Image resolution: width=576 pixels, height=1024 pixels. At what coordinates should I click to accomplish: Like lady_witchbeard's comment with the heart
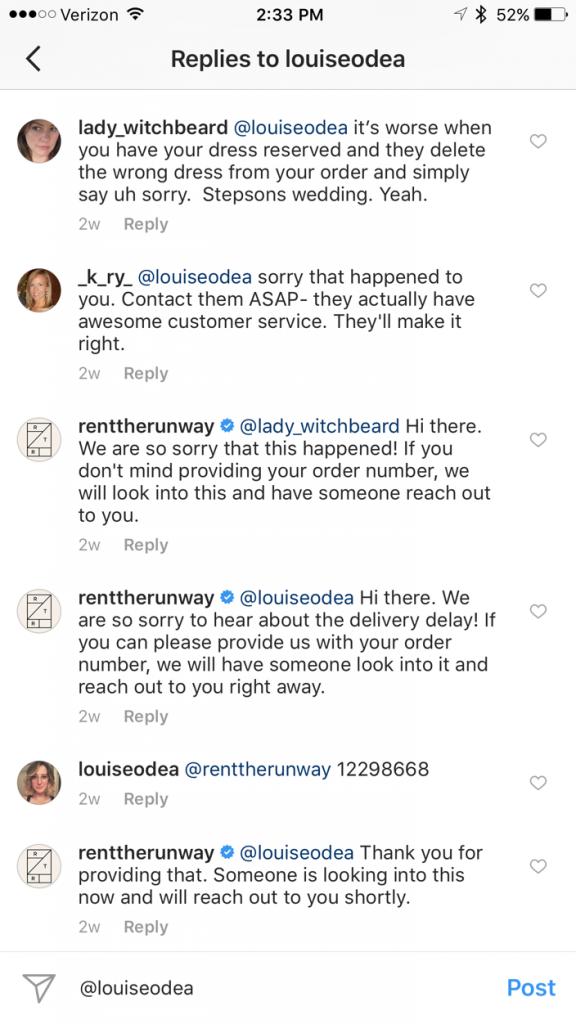538,141
